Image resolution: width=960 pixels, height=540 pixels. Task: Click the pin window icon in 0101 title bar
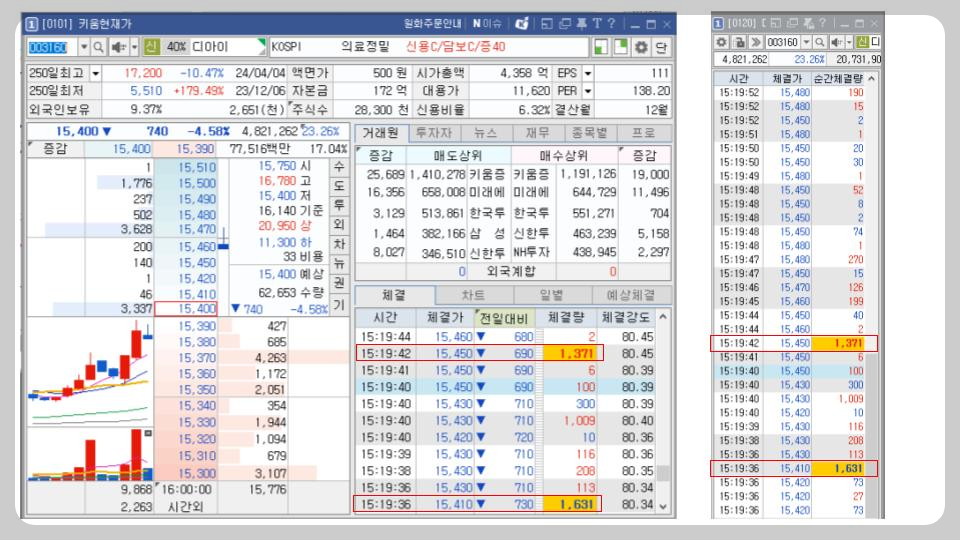[x=582, y=24]
